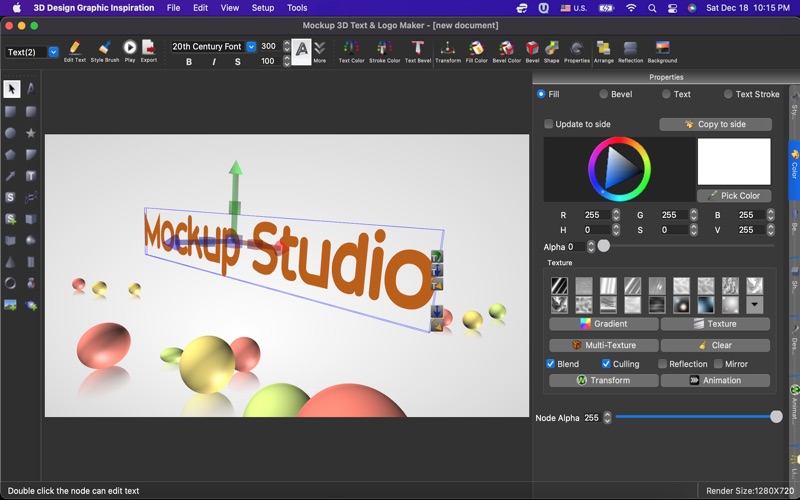
Task: Open the Edit Text tool
Action: (x=74, y=51)
